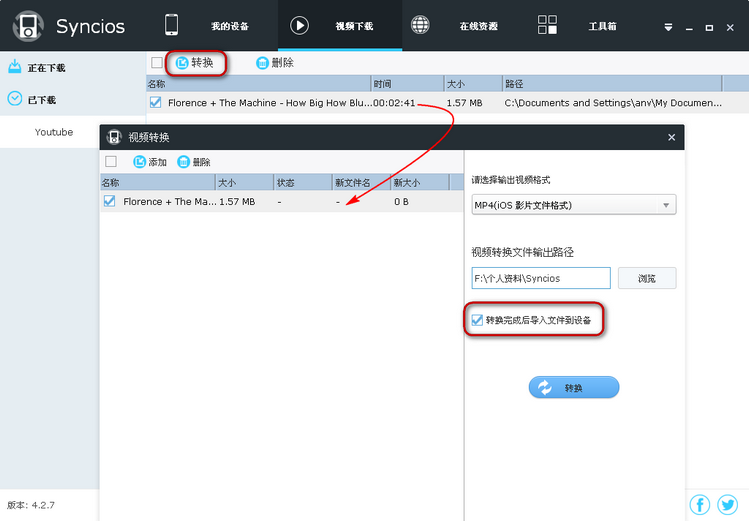749x521 pixels.
Task: Maximize the Syncios main window
Action: pyautogui.click(x=709, y=28)
